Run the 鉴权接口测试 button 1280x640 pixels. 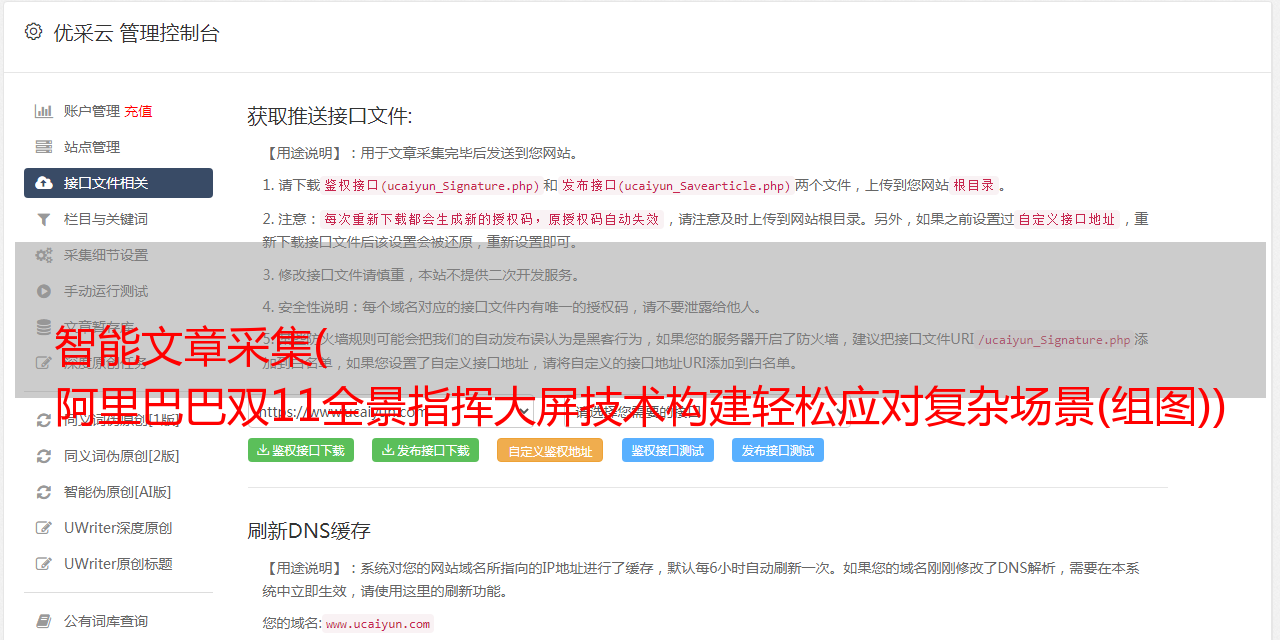click(x=668, y=450)
